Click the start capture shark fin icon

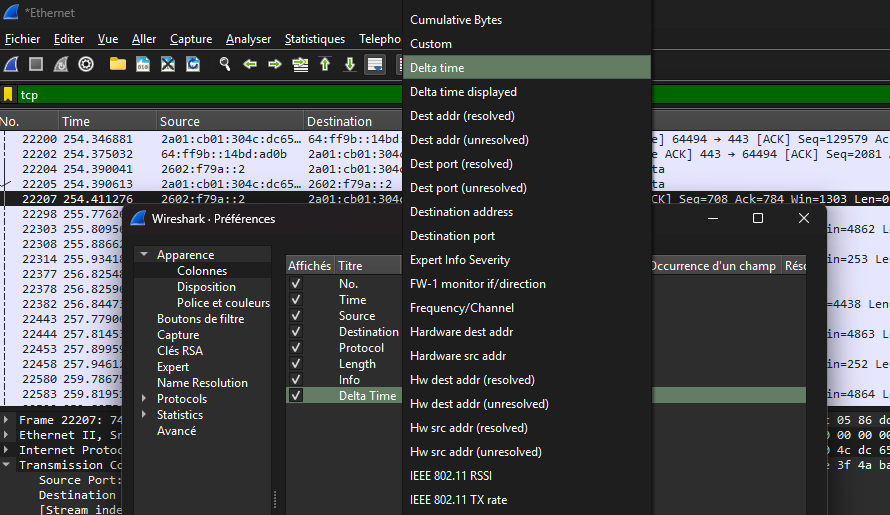[x=11, y=64]
